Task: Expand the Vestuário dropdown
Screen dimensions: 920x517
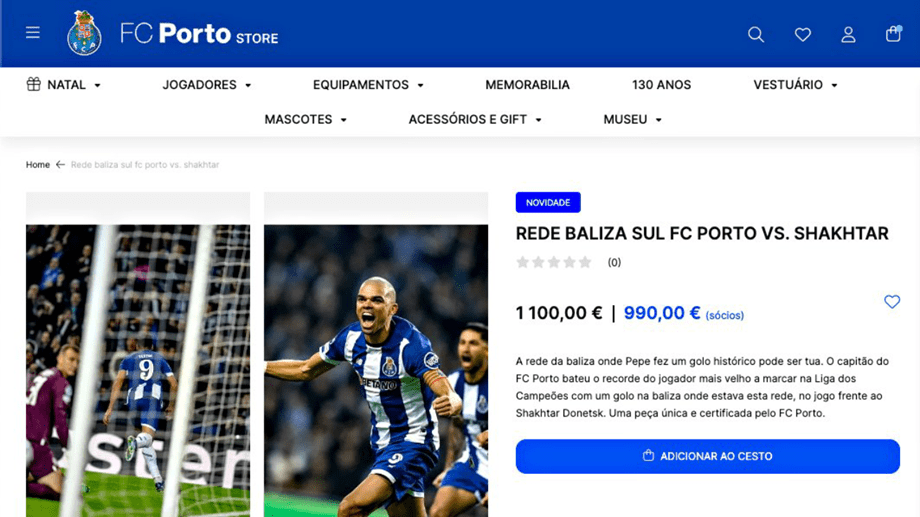Action: (795, 85)
